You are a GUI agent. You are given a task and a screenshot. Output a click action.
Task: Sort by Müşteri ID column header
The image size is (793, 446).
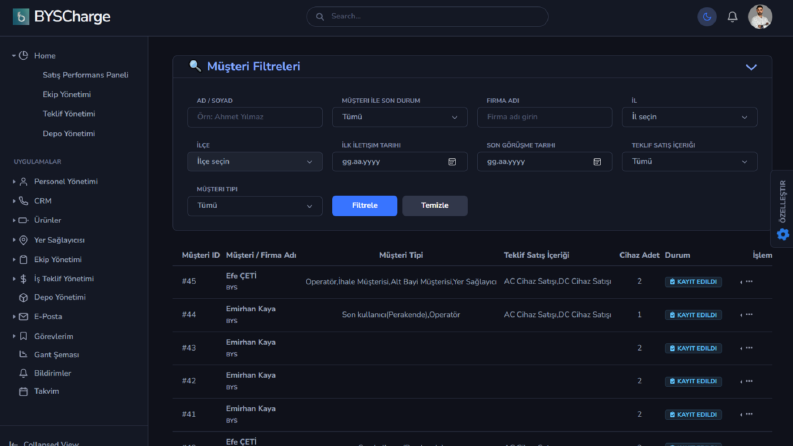(201, 255)
